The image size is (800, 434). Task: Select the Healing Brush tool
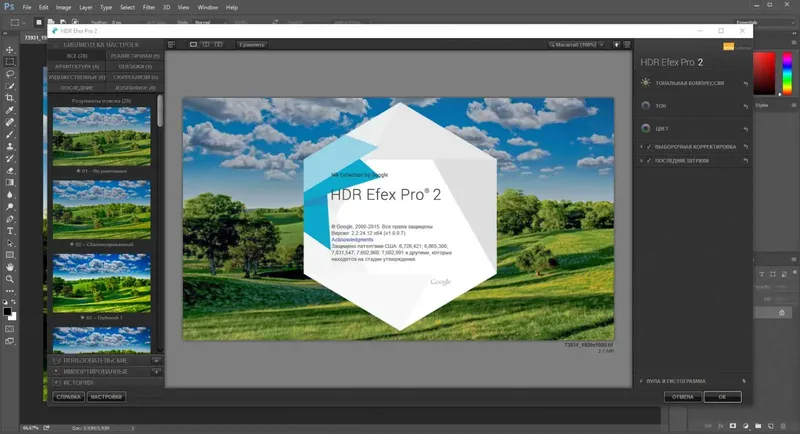click(10, 122)
